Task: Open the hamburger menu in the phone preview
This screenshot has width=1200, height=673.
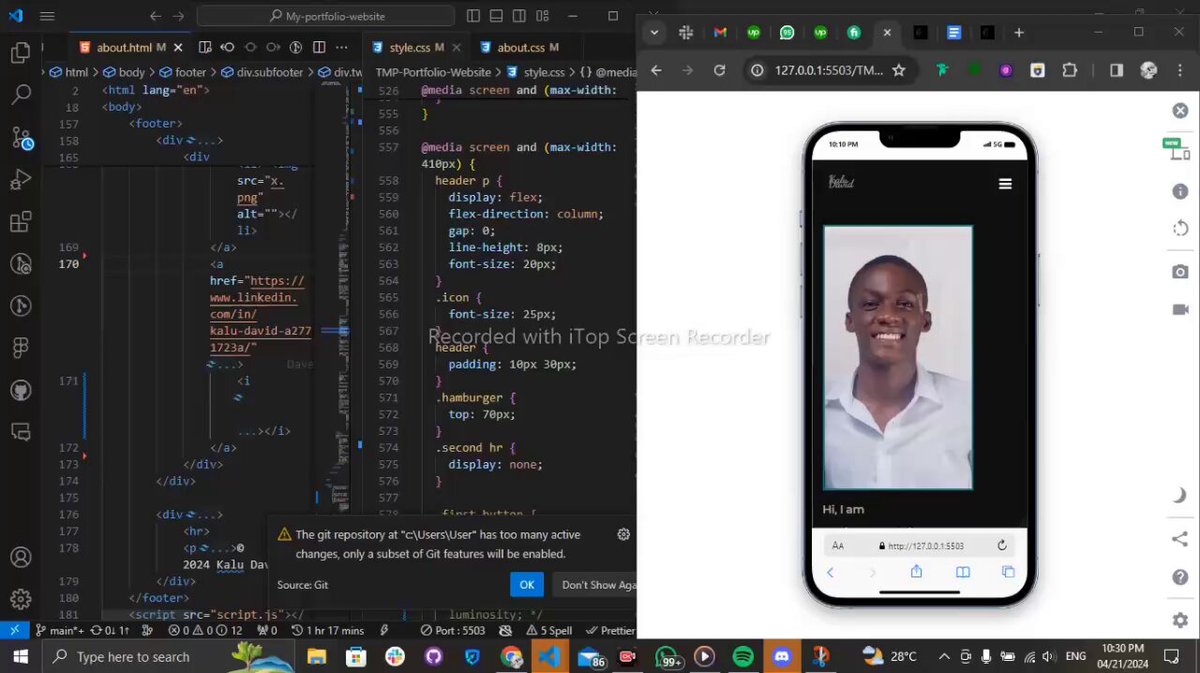Action: pos(1005,184)
